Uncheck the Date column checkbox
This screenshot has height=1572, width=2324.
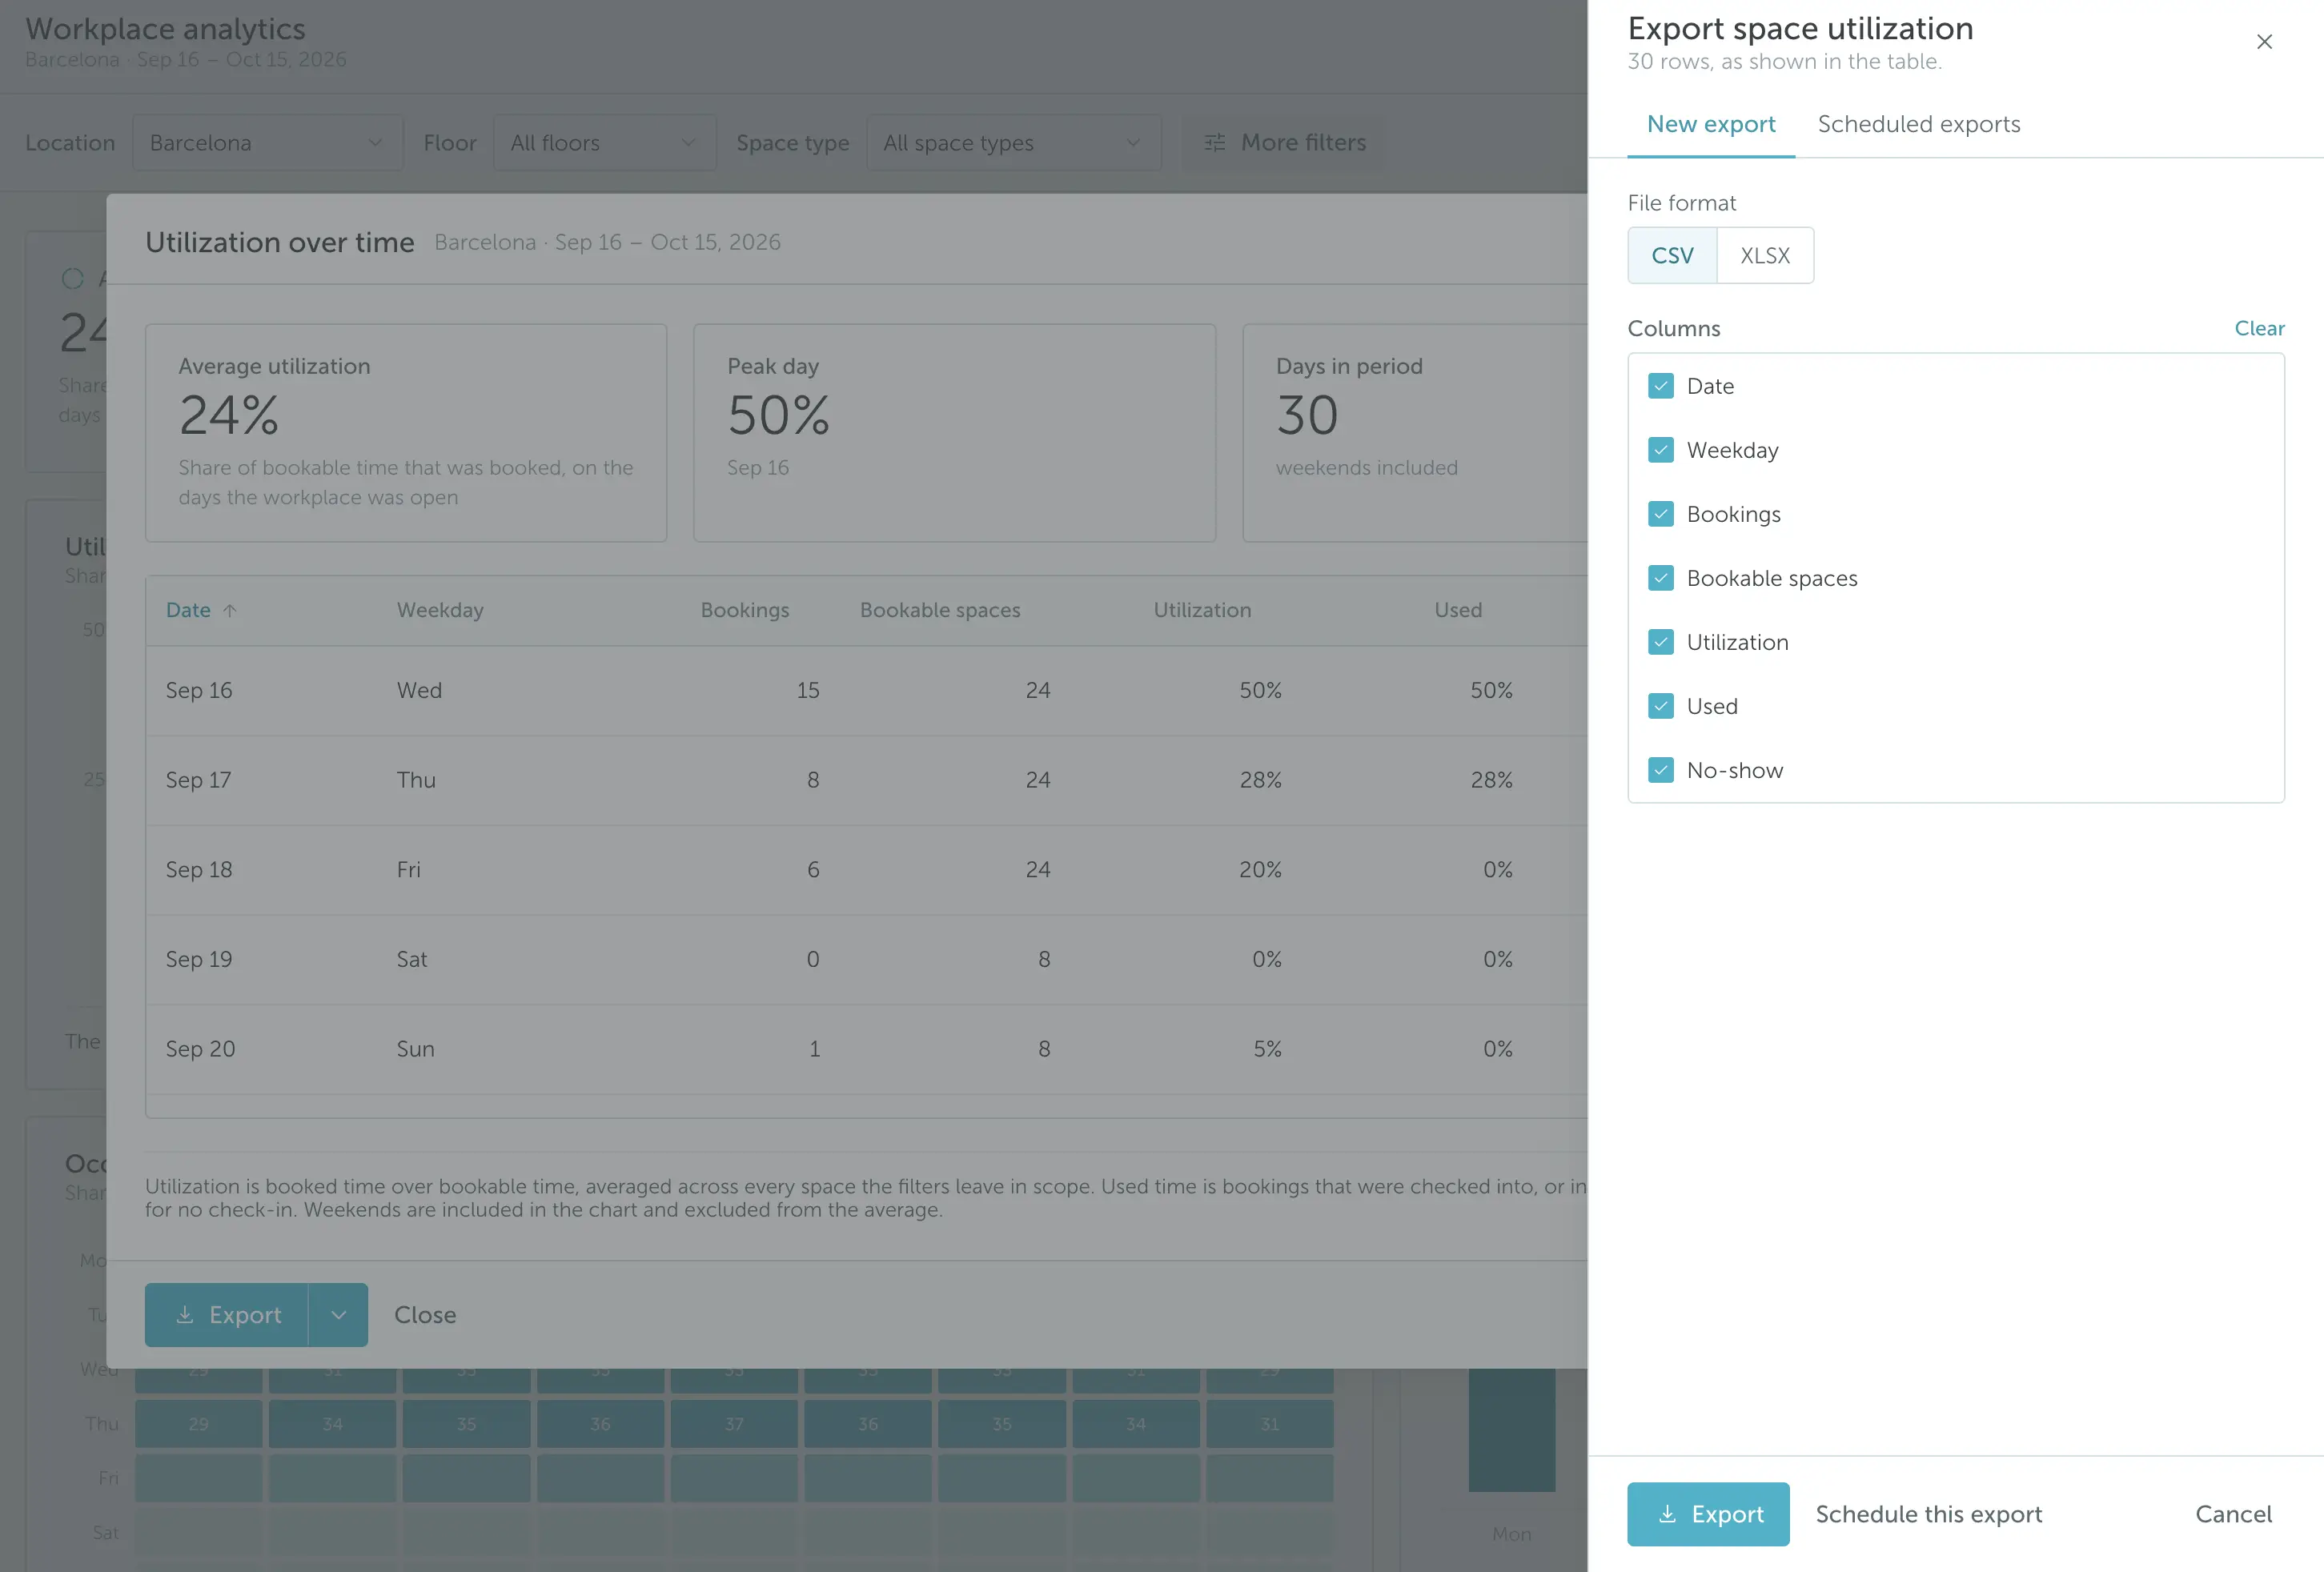pyautogui.click(x=1660, y=386)
